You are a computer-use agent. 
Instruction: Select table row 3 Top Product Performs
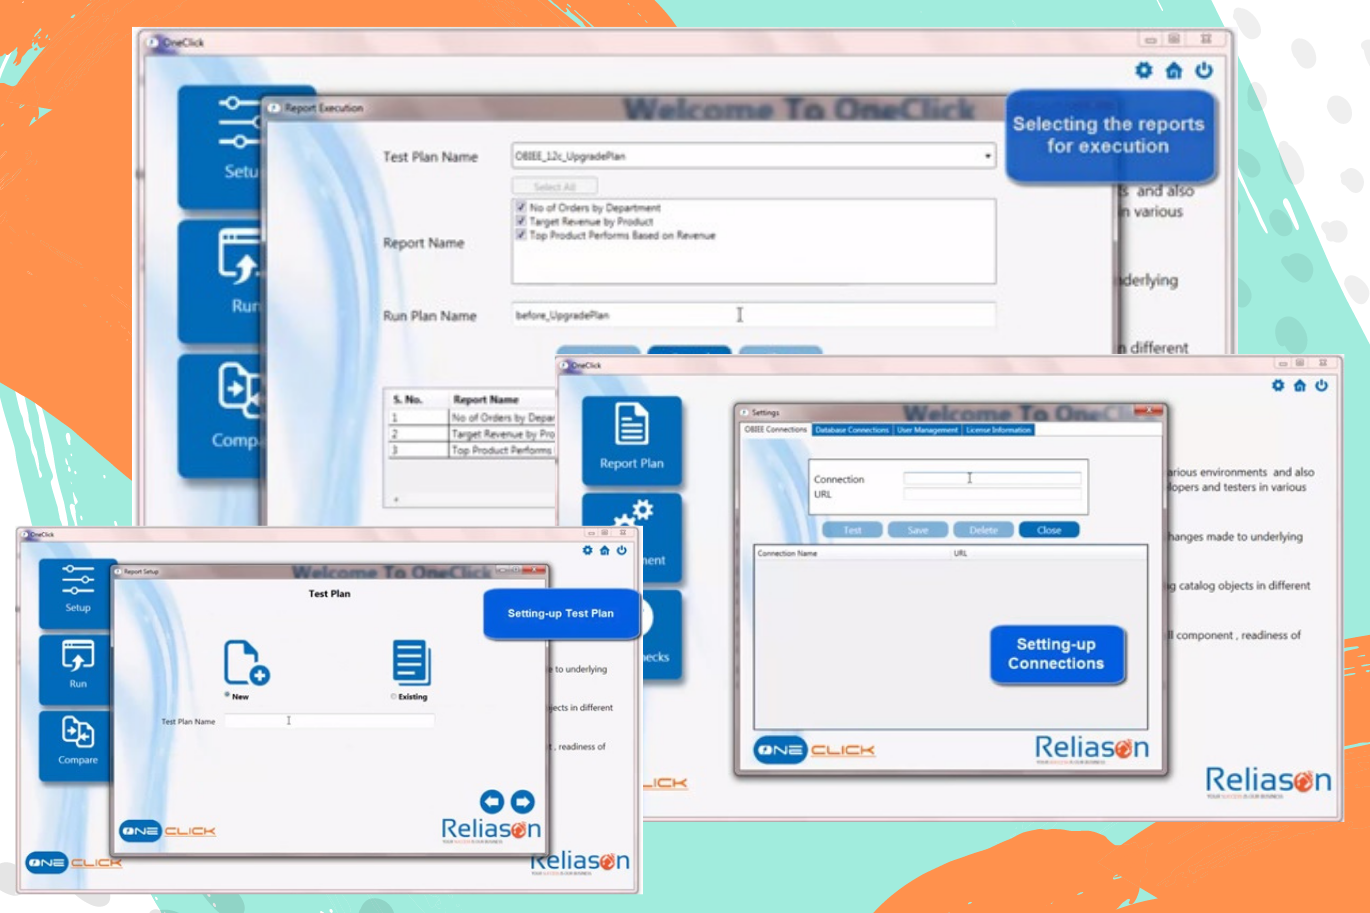click(x=472, y=450)
